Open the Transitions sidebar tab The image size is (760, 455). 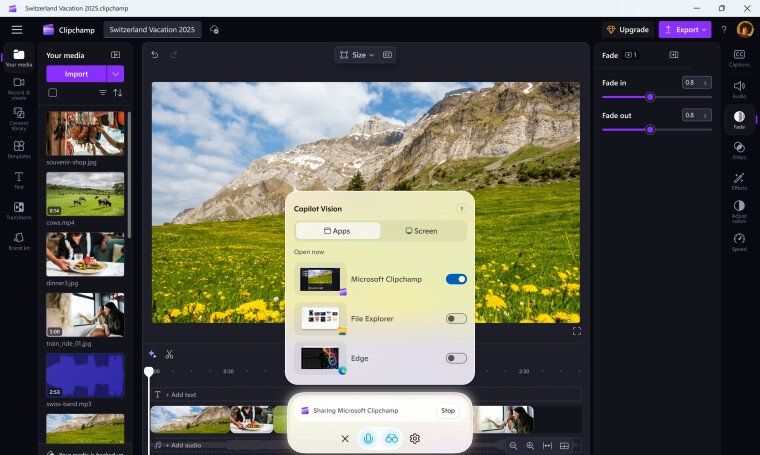click(x=18, y=210)
